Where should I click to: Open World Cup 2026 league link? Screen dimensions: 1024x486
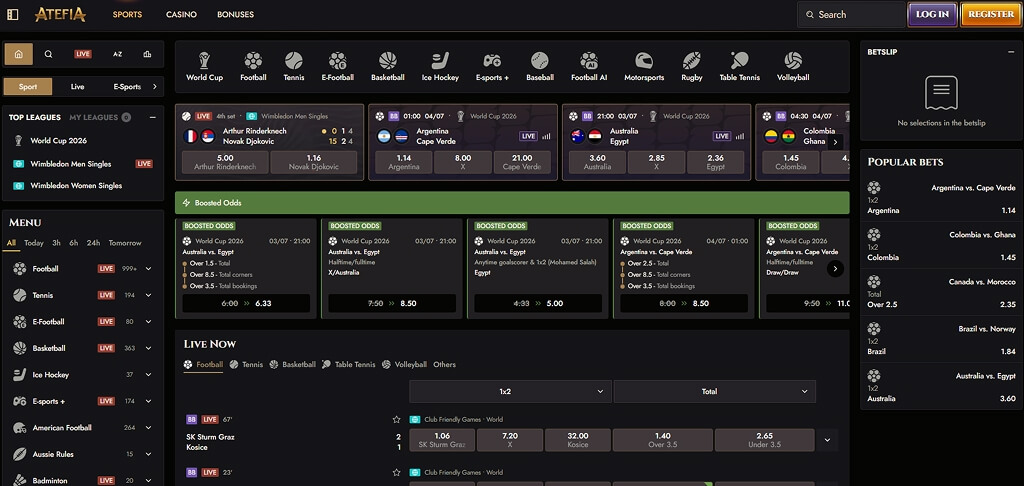pos(58,140)
